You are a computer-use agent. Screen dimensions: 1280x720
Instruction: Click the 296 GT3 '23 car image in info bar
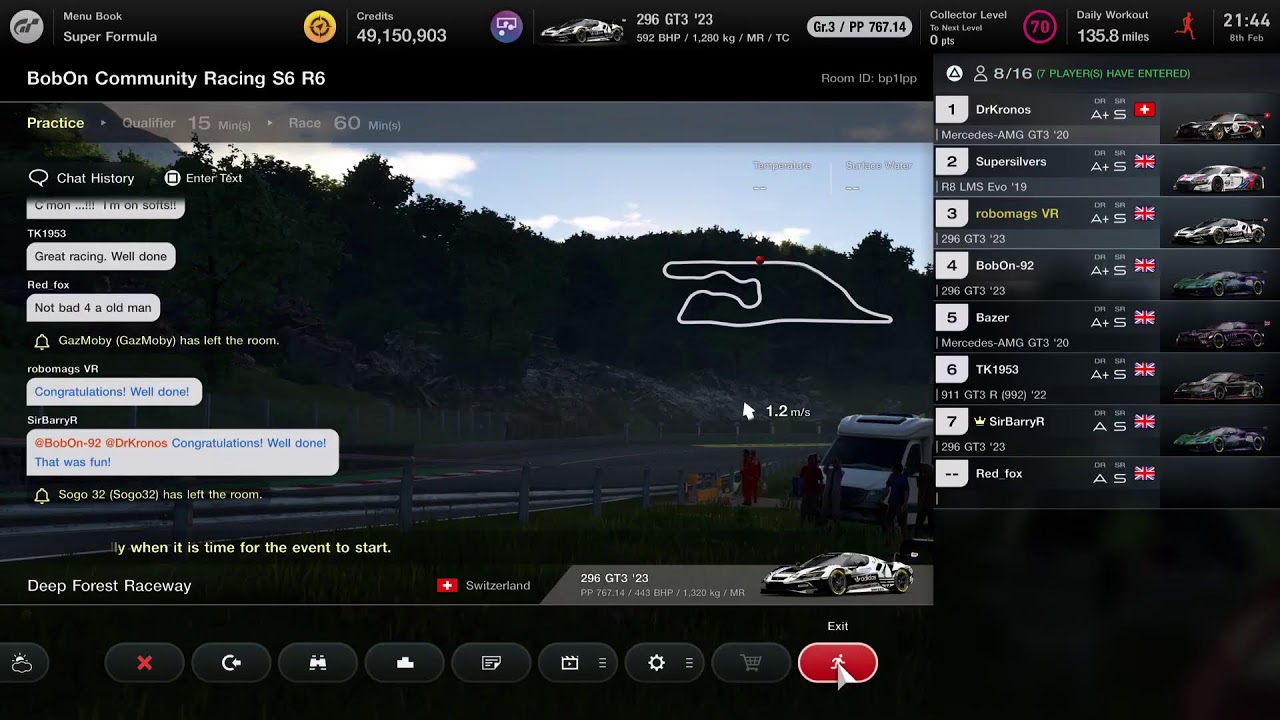pyautogui.click(x=838, y=574)
